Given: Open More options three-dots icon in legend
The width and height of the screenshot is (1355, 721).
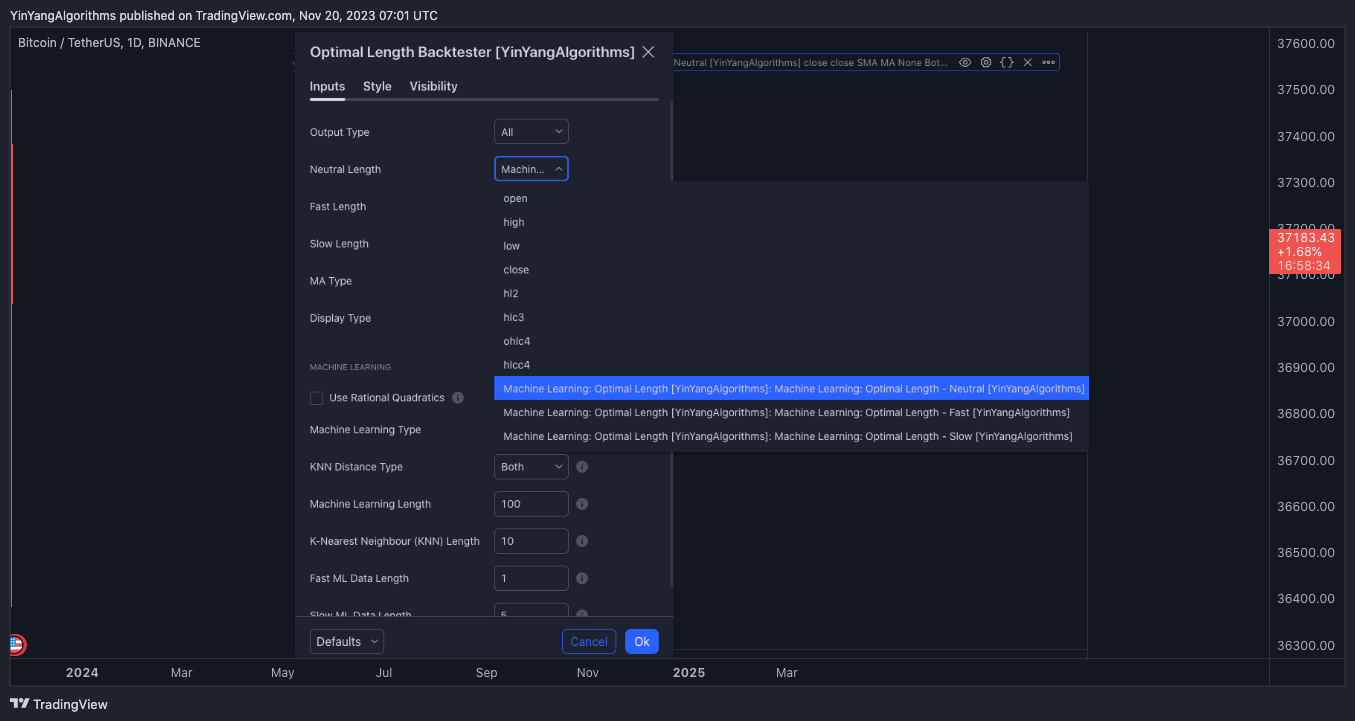Looking at the screenshot, I should pyautogui.click(x=1048, y=62).
